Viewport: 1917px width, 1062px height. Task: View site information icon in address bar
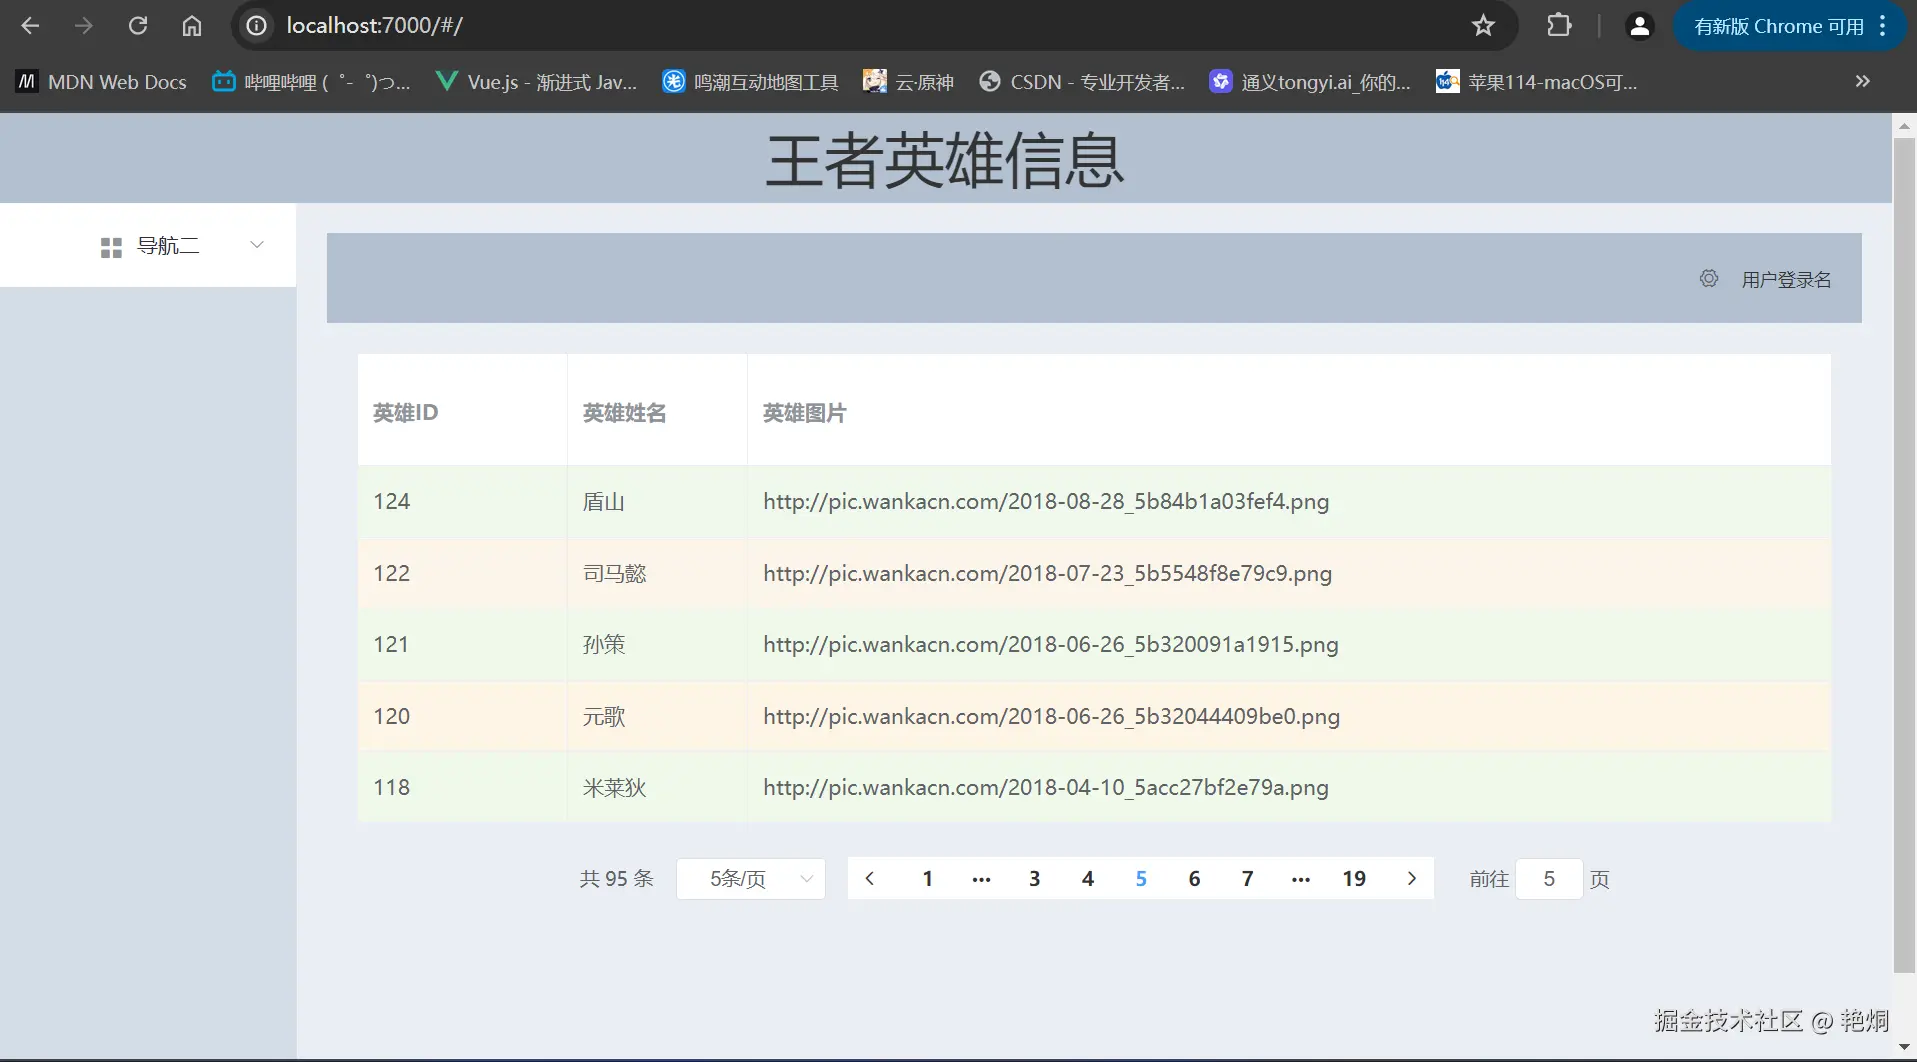click(x=255, y=25)
